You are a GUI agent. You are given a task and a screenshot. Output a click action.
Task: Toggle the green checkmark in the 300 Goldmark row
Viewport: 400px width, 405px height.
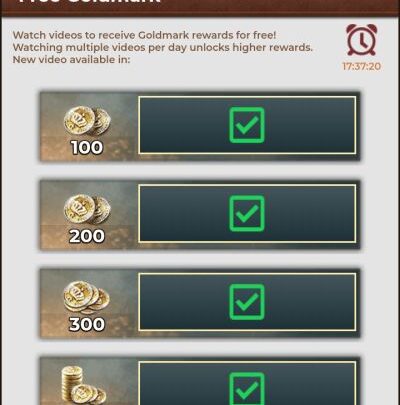click(247, 302)
